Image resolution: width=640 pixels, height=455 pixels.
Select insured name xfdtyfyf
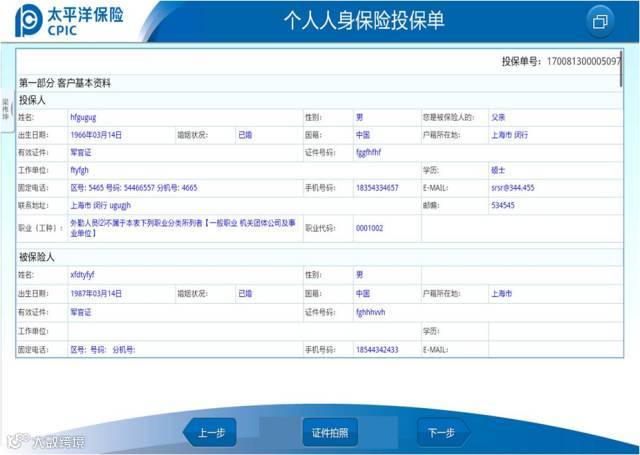pos(82,275)
